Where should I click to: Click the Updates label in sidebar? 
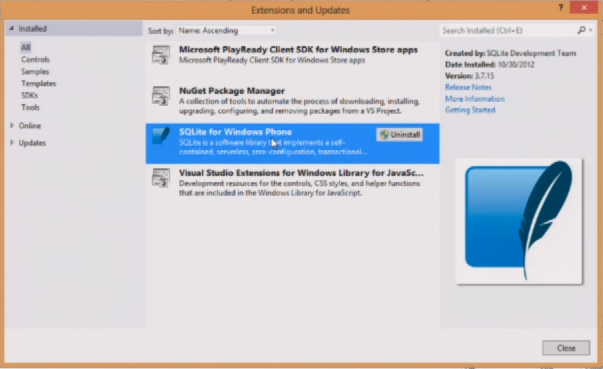coord(32,143)
